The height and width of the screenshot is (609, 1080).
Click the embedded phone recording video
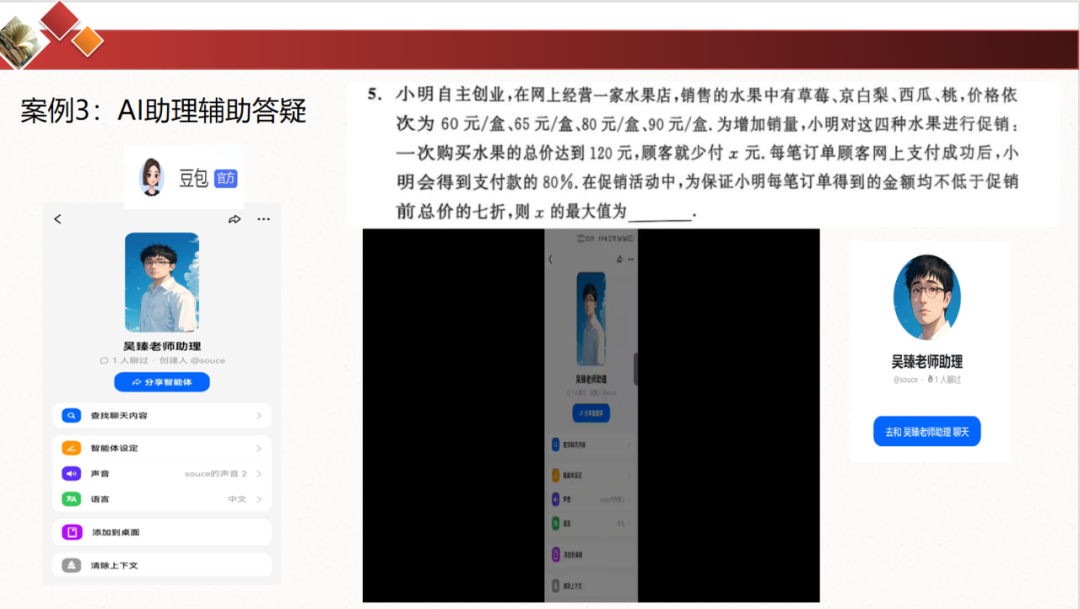coord(591,415)
